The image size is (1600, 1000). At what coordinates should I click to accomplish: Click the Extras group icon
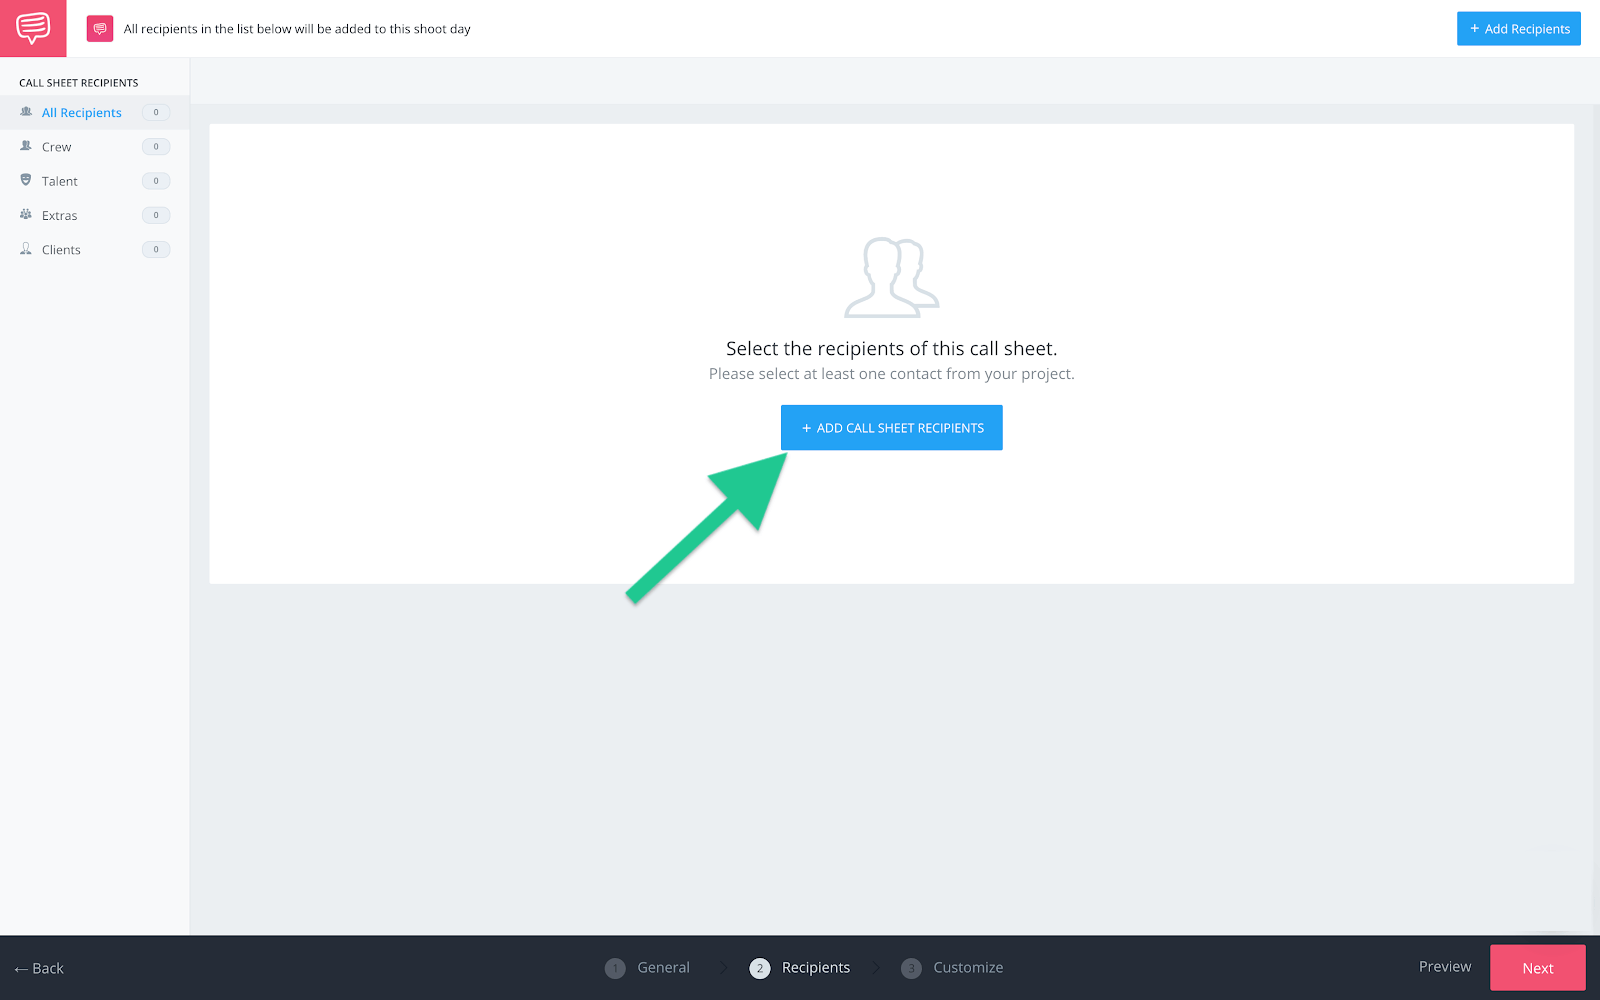point(26,215)
